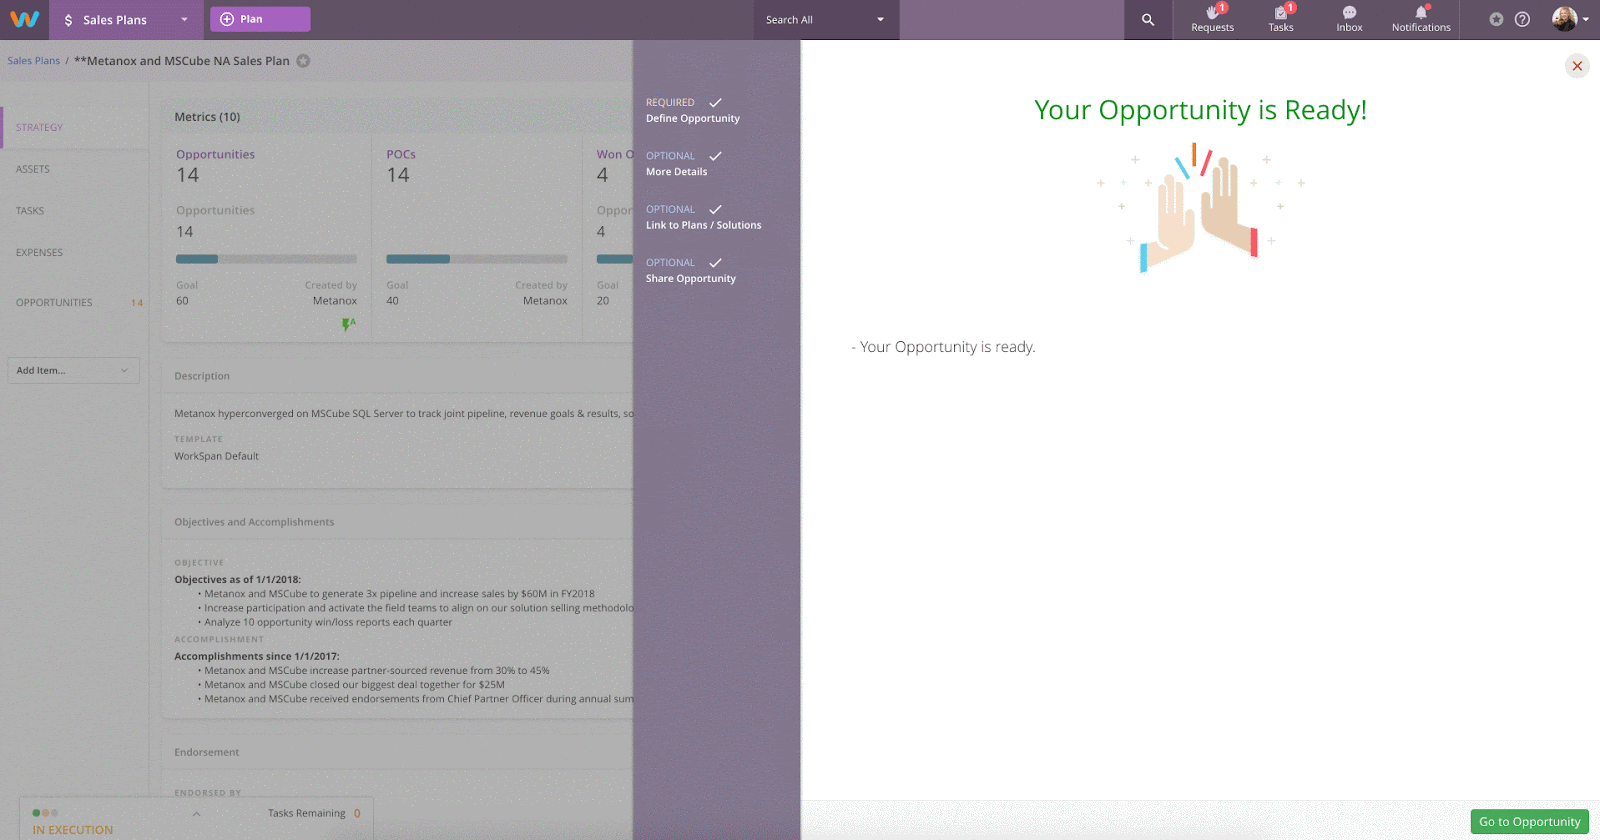Viewport: 1600px width, 840px height.
Task: Click the Metrics (10) header
Action: [207, 117]
